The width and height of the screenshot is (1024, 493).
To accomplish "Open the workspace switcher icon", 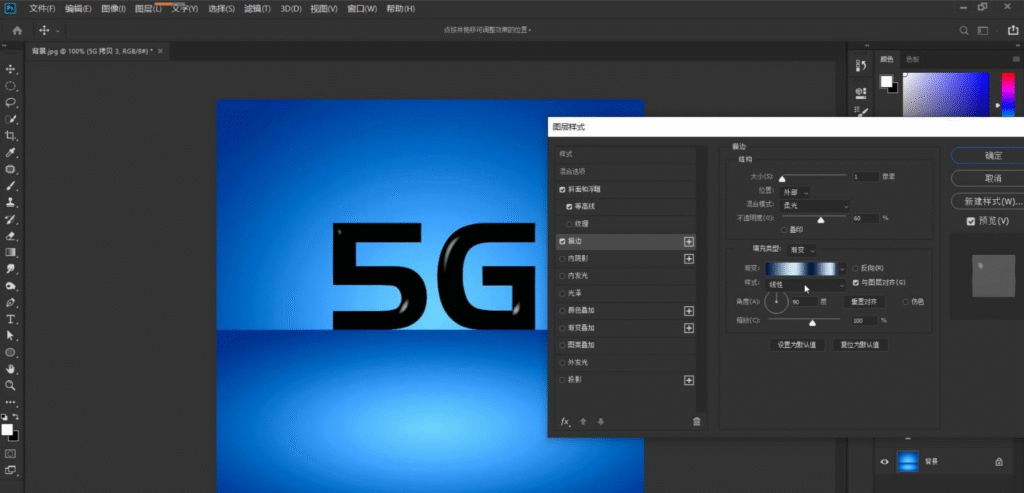I will [983, 31].
